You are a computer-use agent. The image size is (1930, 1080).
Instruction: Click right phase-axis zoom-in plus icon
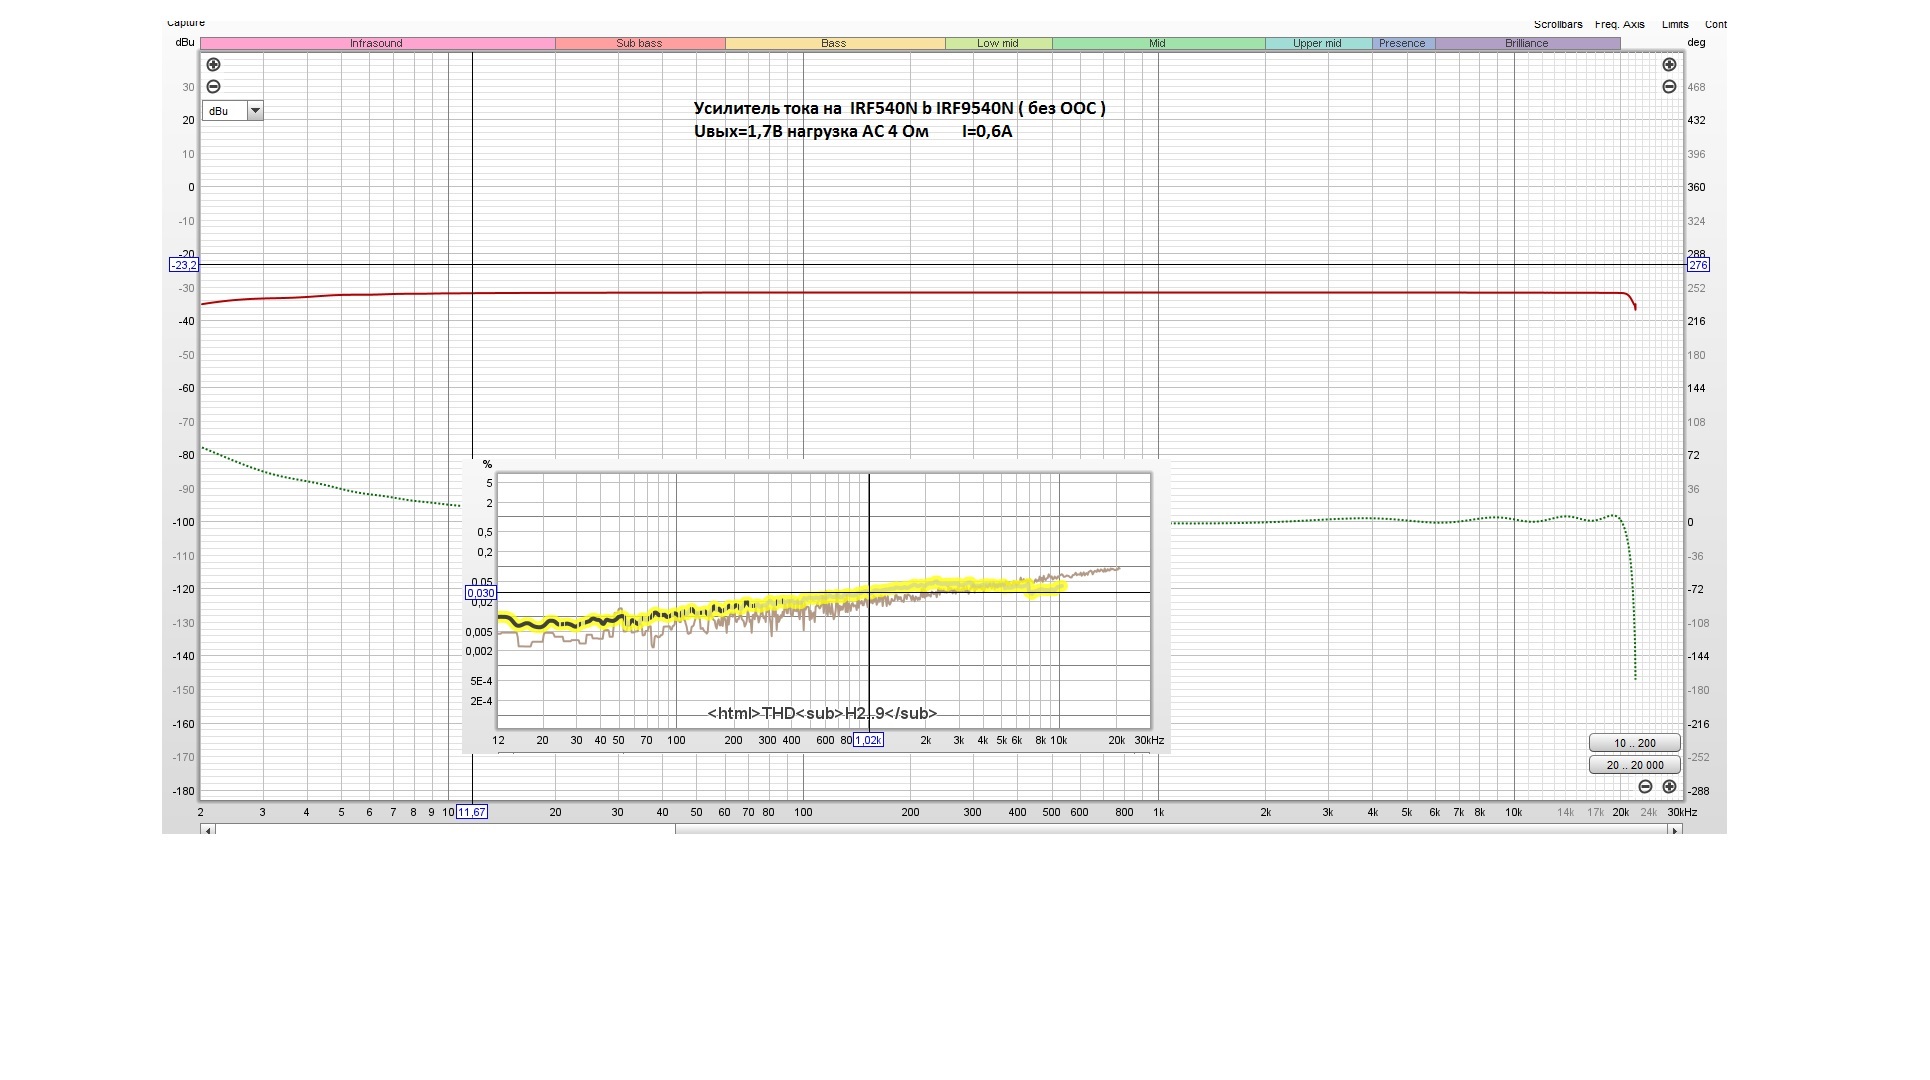(1669, 65)
